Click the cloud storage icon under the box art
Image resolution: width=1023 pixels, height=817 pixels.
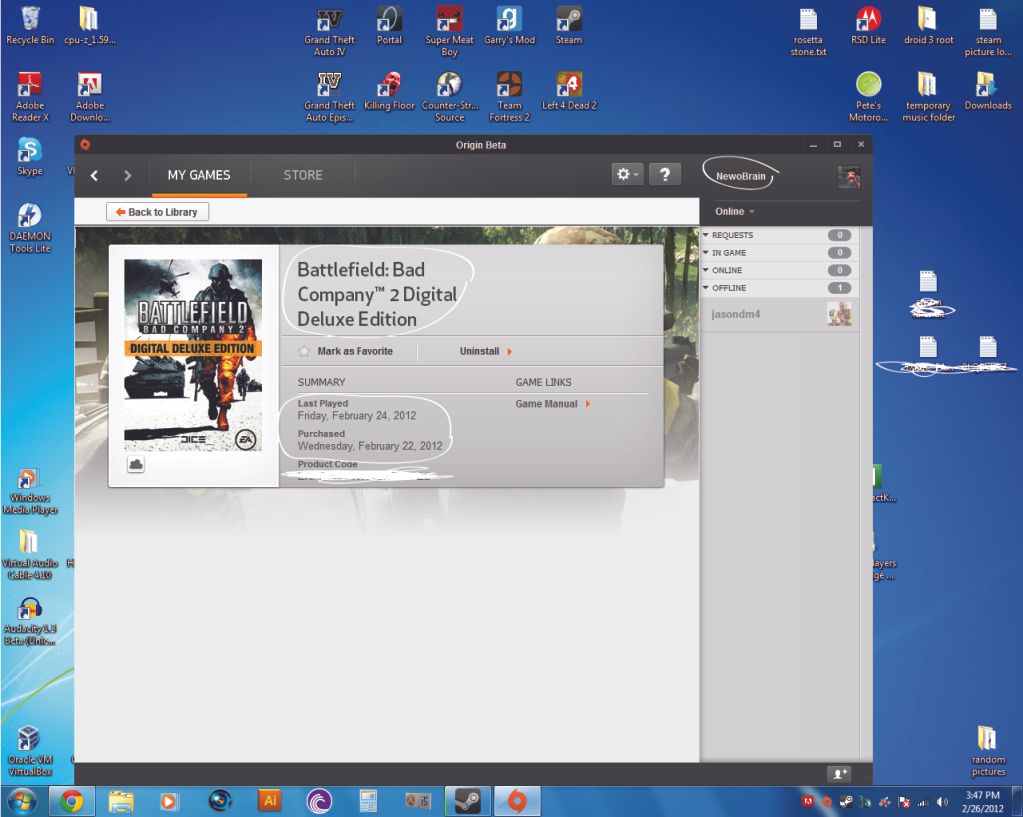tap(136, 465)
